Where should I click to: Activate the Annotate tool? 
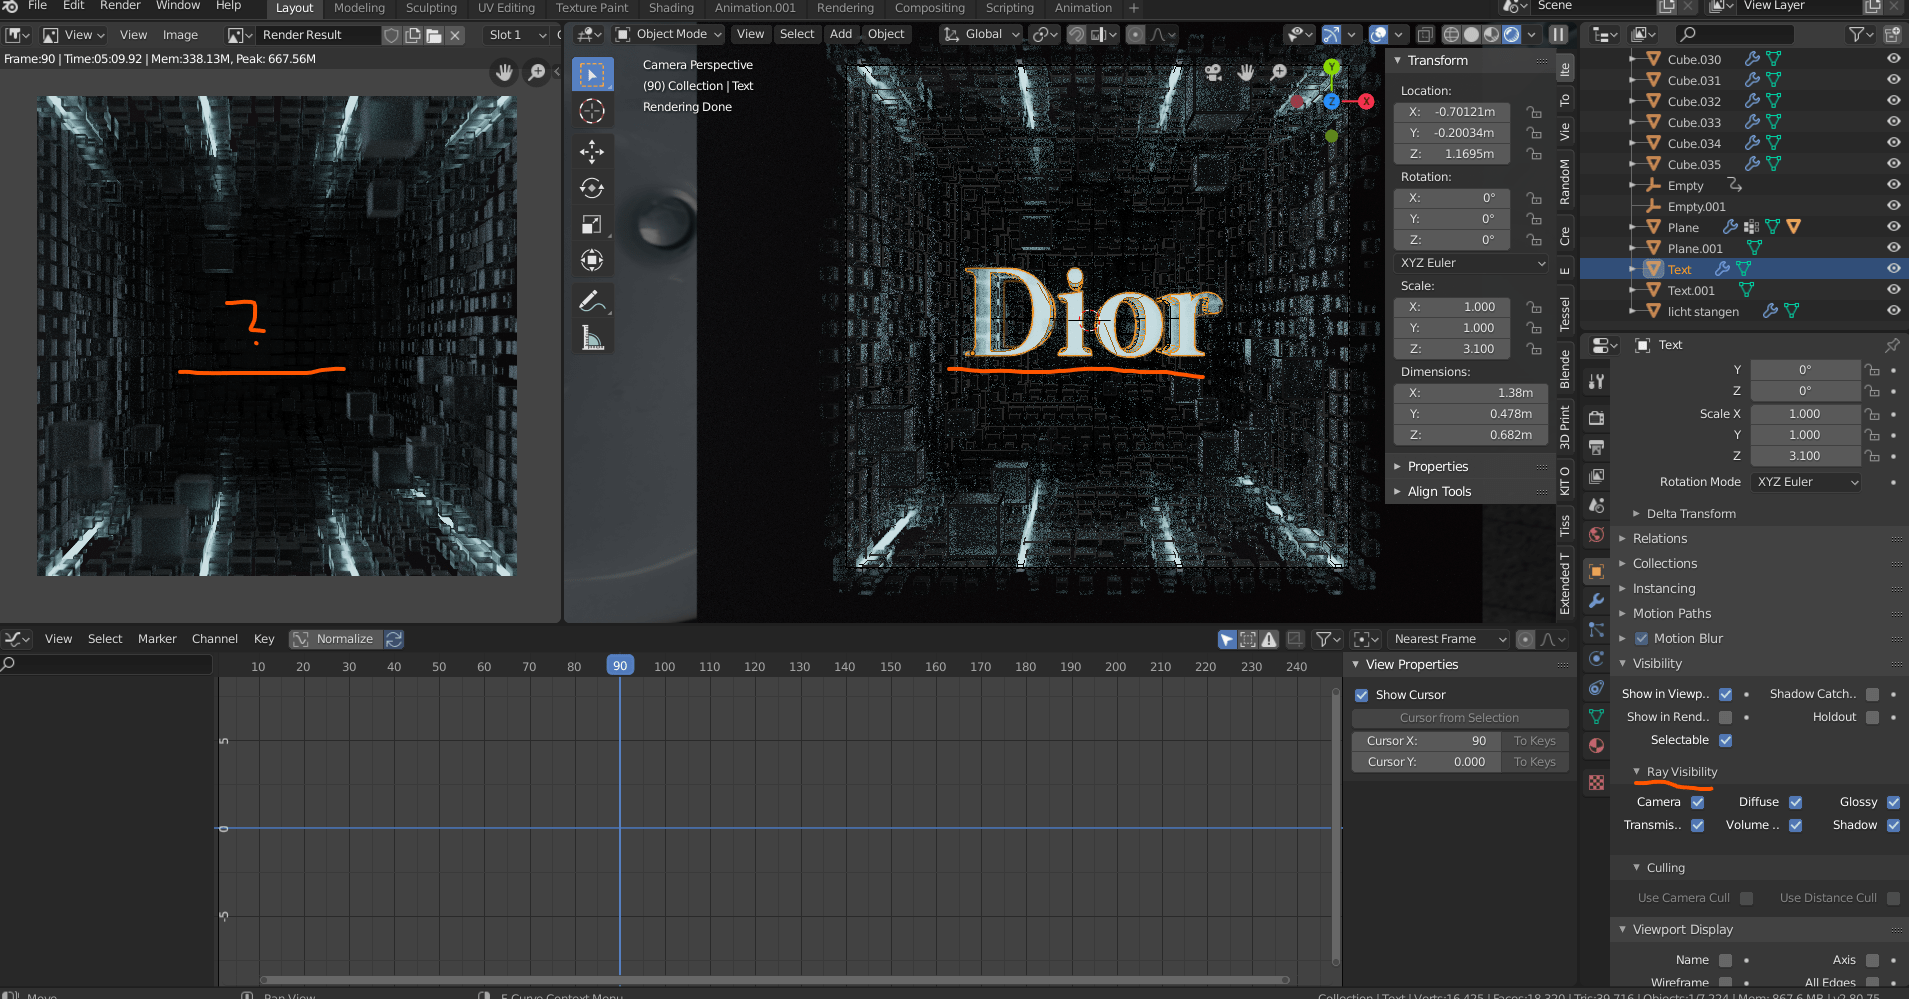click(593, 300)
